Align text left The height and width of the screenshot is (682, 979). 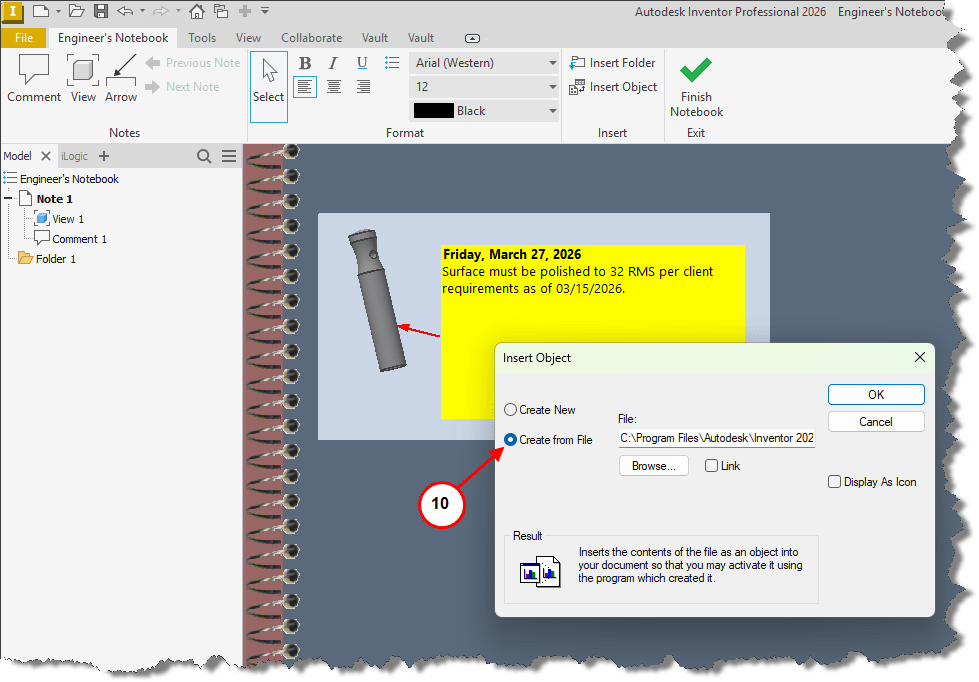pos(305,87)
